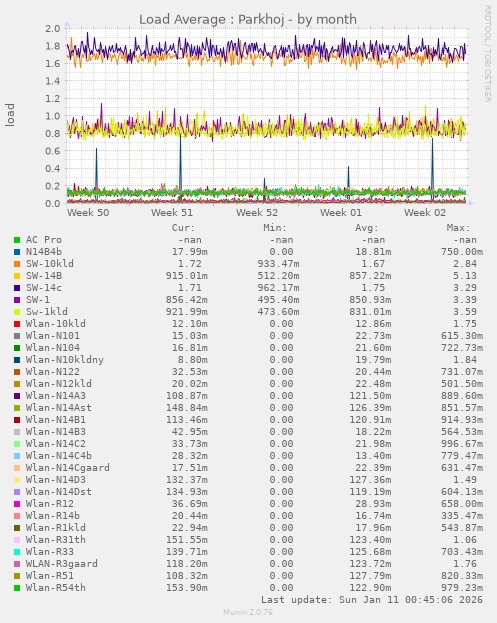Click the 2.0 y-axis tick label
The image size is (497, 623).
pos(52,29)
